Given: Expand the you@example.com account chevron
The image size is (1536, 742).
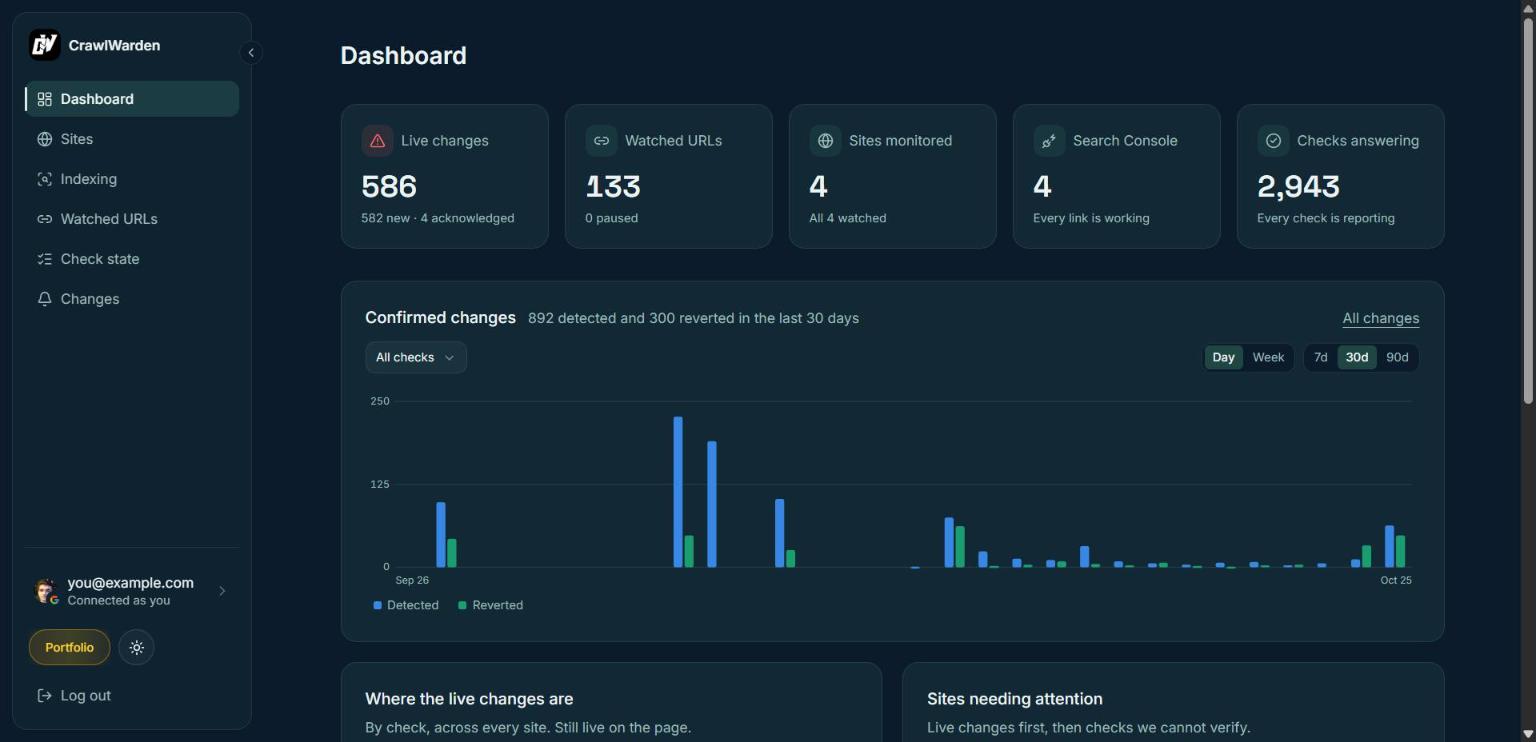Looking at the screenshot, I should 222,591.
